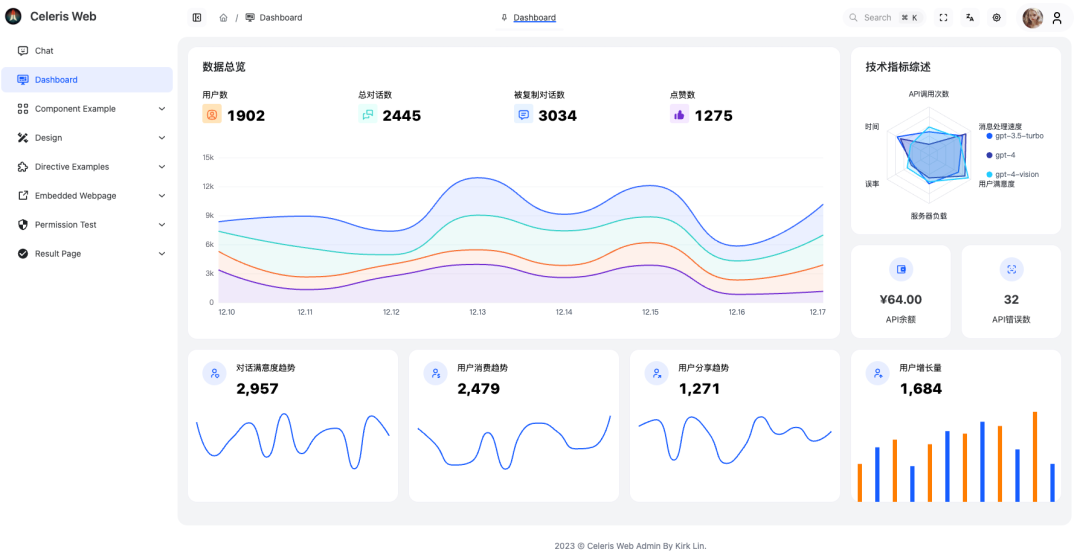
Task: Click the Celeris Web title text
Action: (63, 17)
